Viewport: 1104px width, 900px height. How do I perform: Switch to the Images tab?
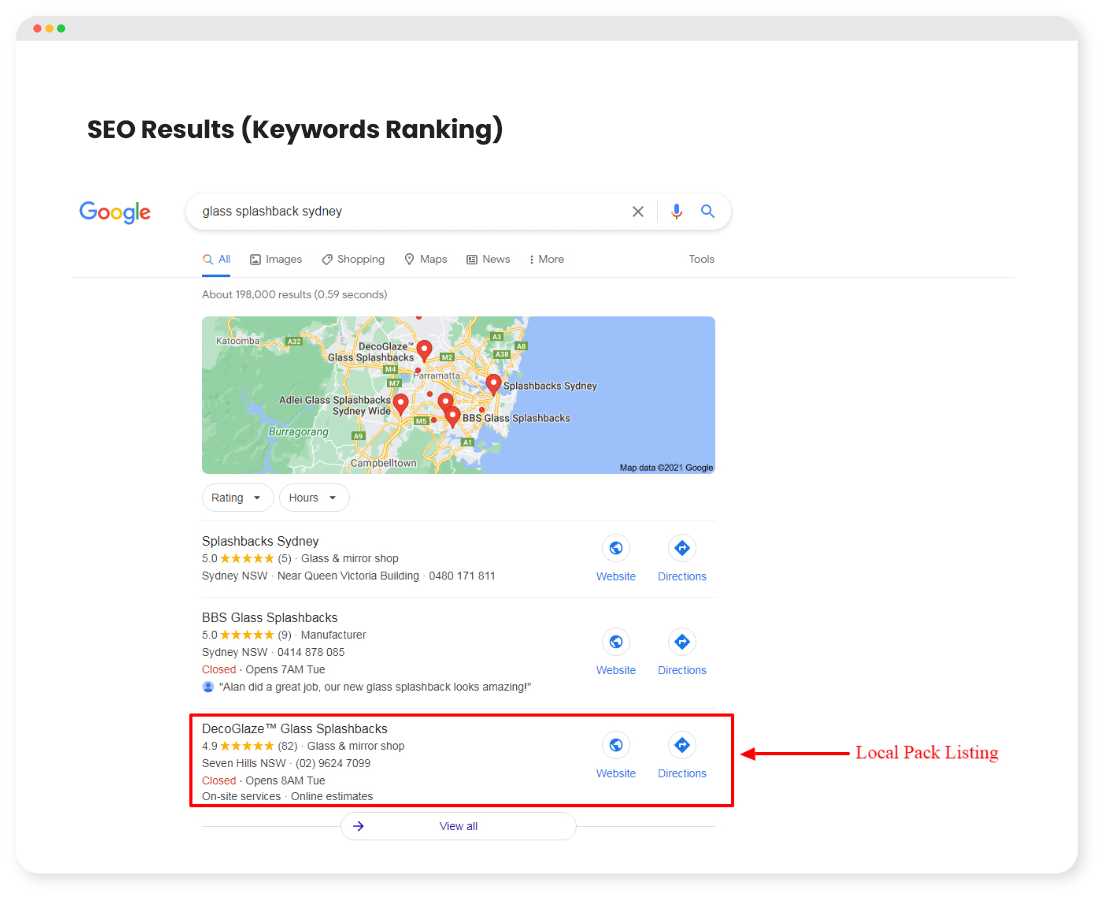pos(276,259)
